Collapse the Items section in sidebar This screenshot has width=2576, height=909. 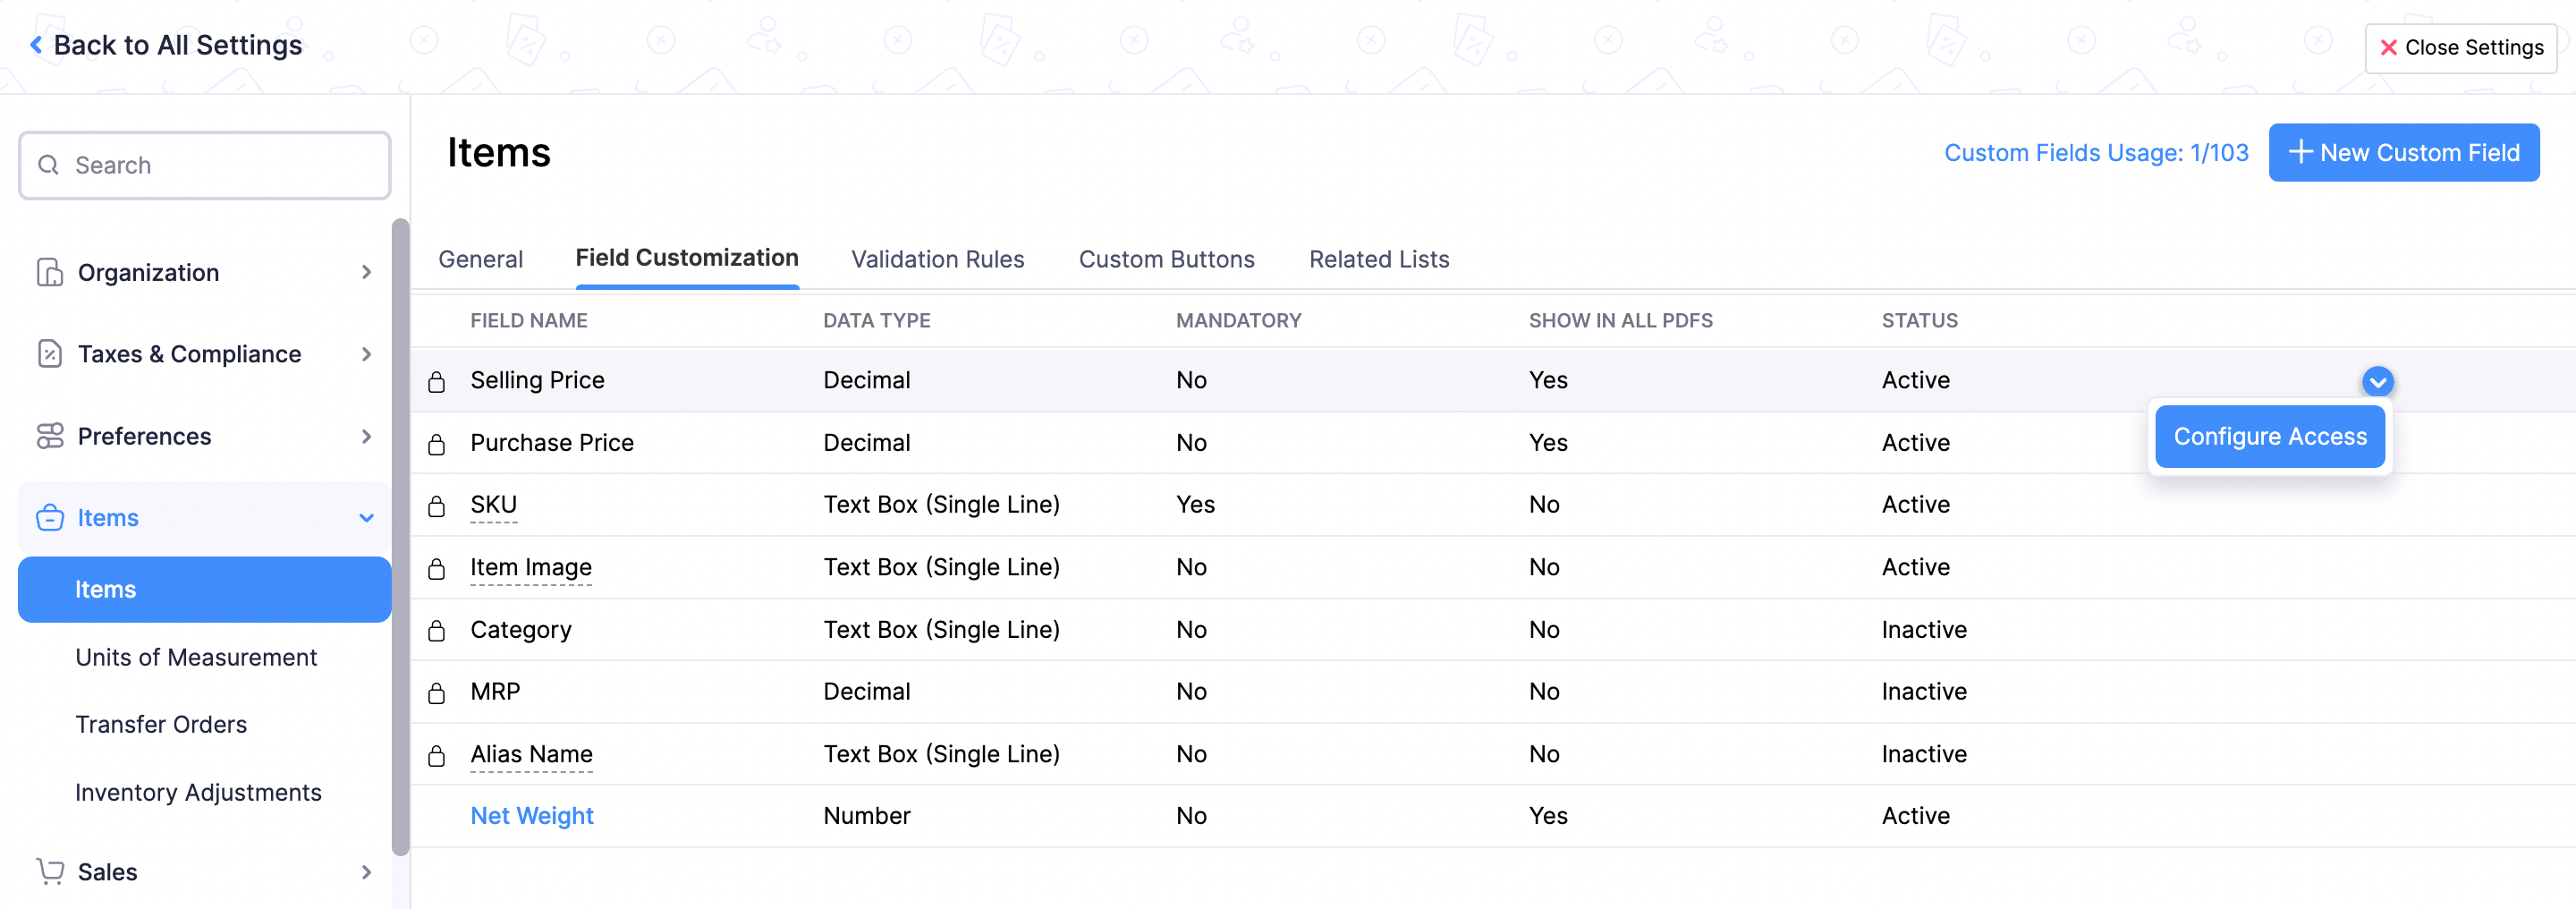point(367,517)
